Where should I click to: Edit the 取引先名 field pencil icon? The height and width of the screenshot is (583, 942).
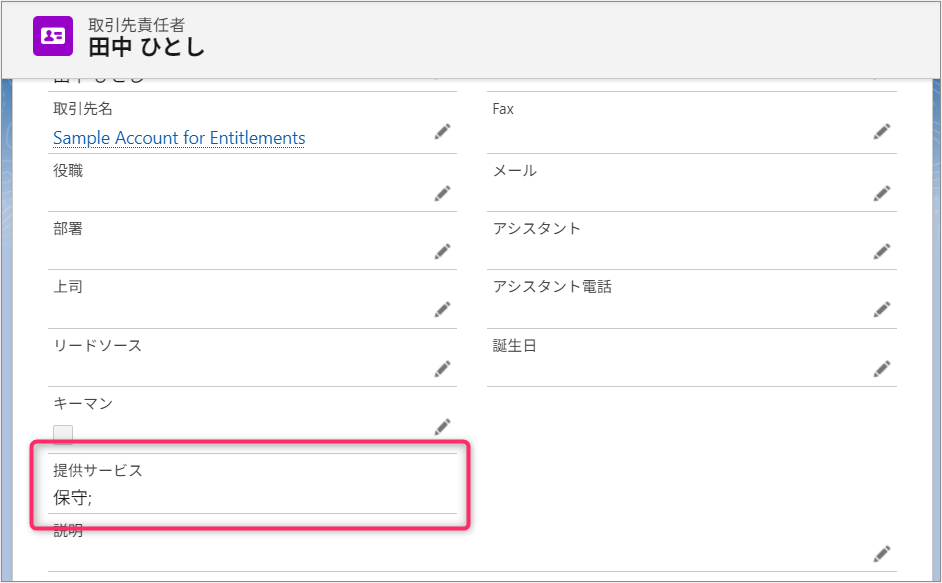442,131
